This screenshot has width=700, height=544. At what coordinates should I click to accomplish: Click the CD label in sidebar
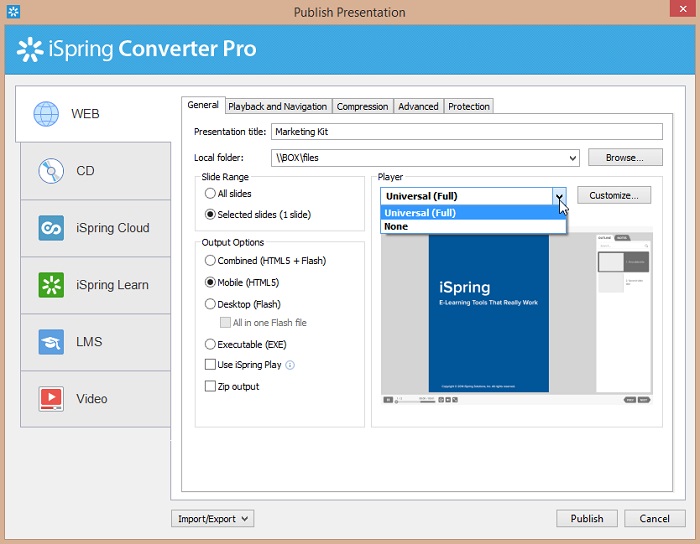[85, 171]
